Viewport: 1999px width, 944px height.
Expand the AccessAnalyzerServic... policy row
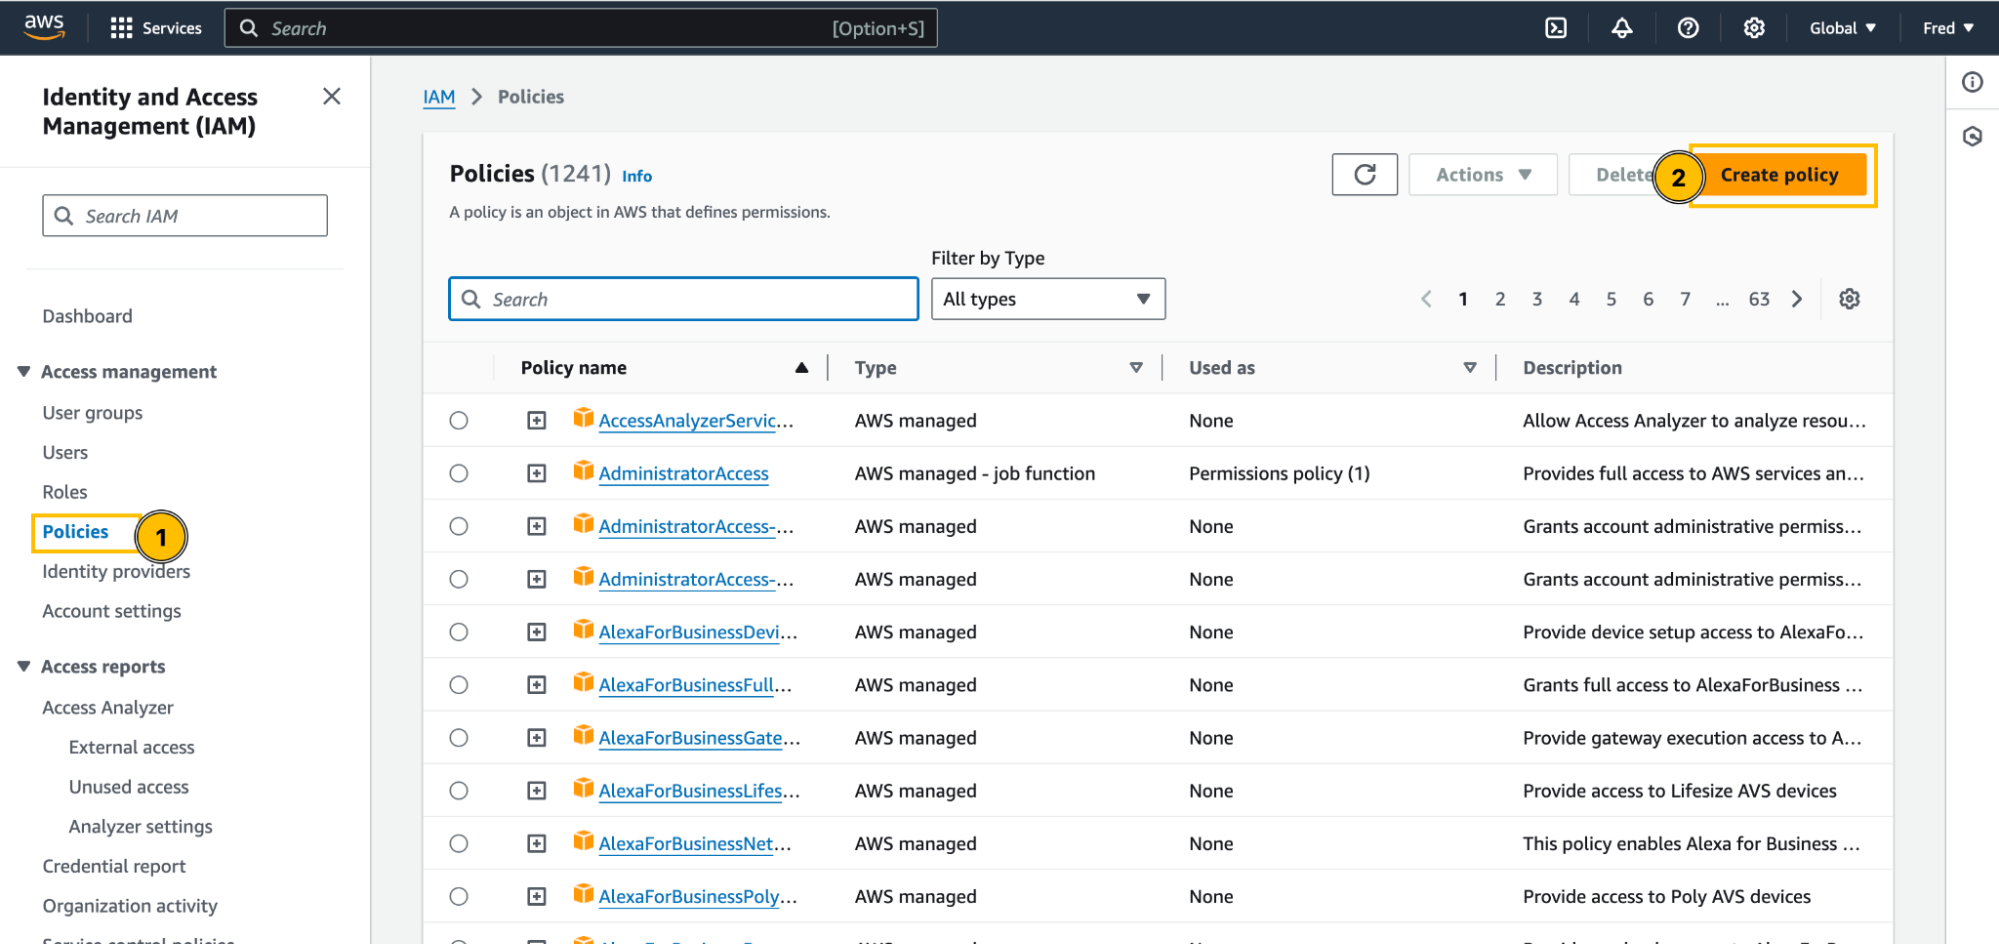click(537, 421)
